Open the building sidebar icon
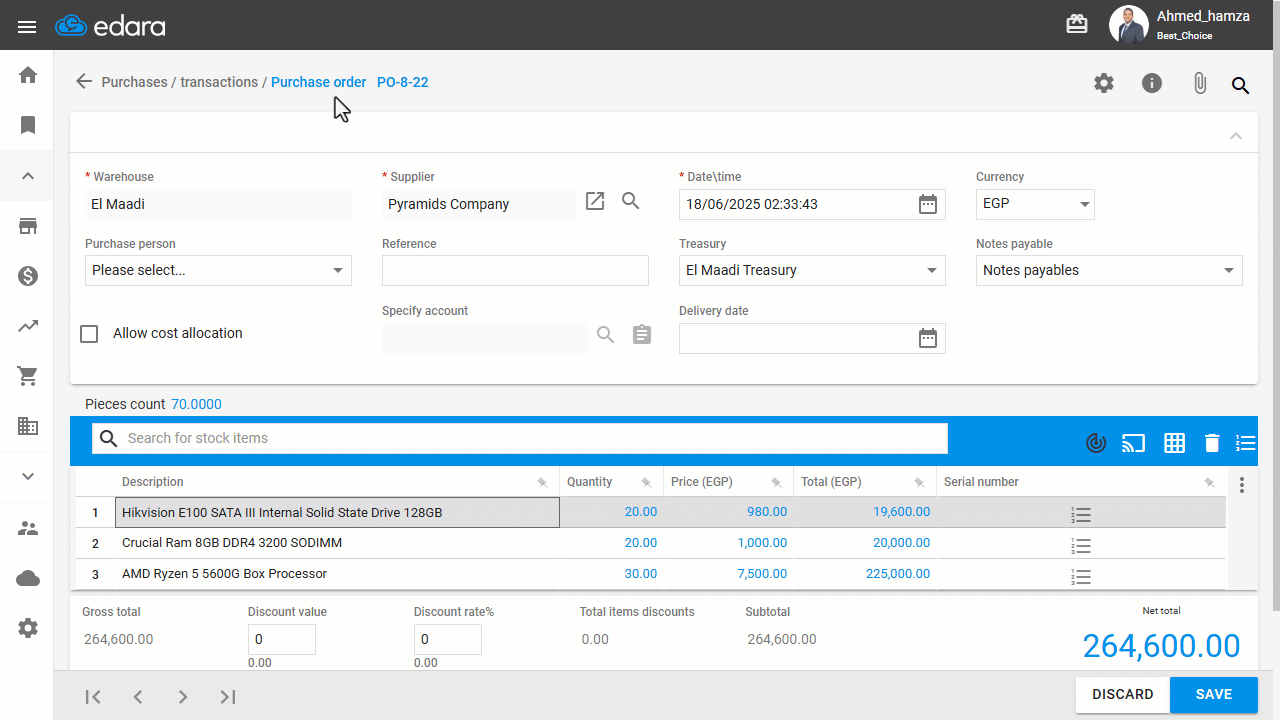The height and width of the screenshot is (720, 1280). 28,426
